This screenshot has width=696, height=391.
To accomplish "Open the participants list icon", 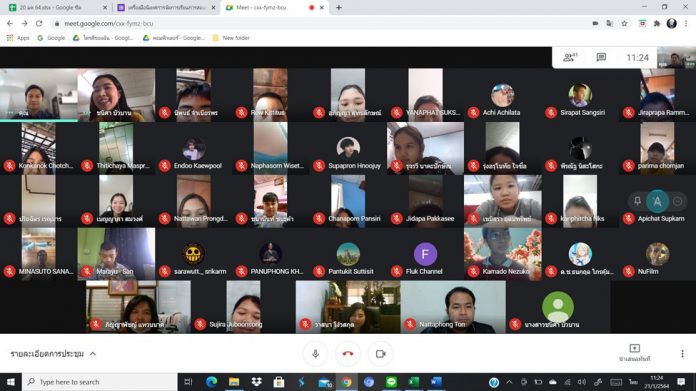I will click(570, 57).
